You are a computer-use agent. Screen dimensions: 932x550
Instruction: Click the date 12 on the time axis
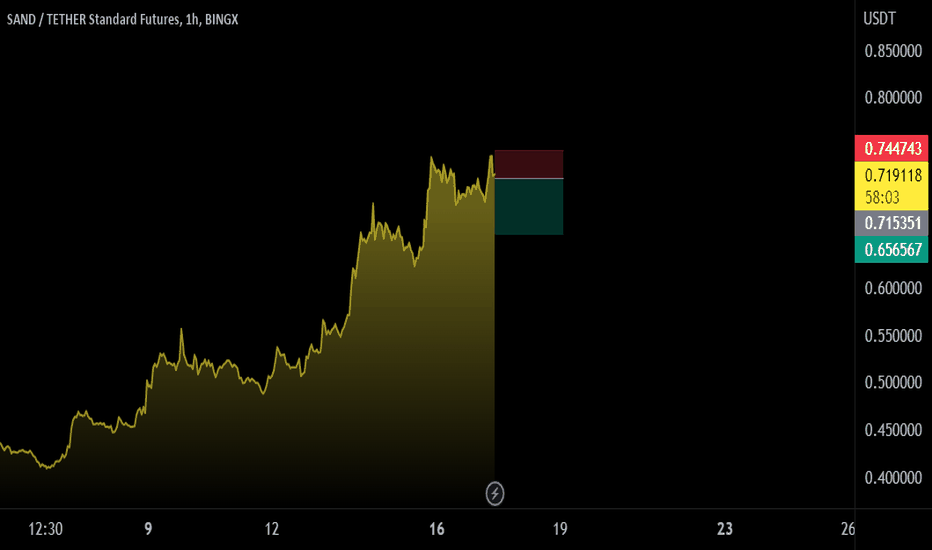[272, 529]
